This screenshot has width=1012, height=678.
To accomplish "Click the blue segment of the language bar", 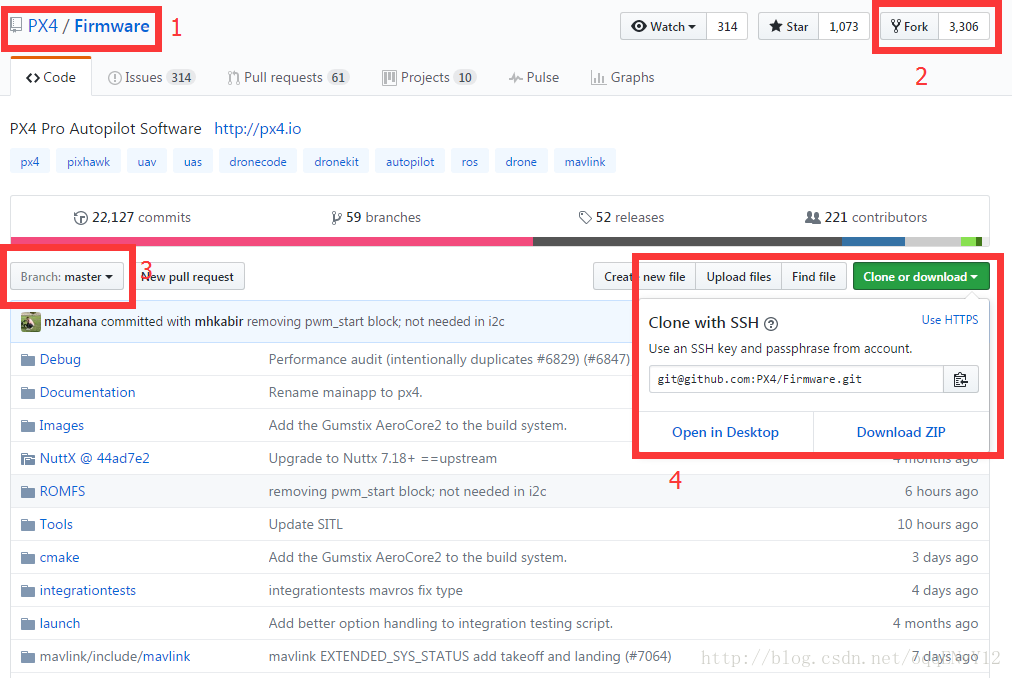I will (x=873, y=241).
